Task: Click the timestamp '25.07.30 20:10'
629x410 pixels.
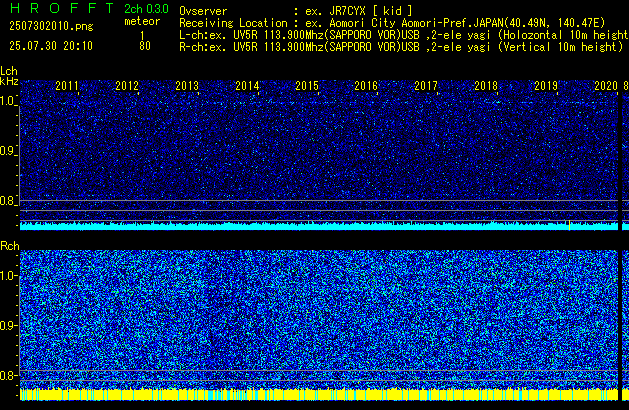Action: pyautogui.click(x=51, y=46)
